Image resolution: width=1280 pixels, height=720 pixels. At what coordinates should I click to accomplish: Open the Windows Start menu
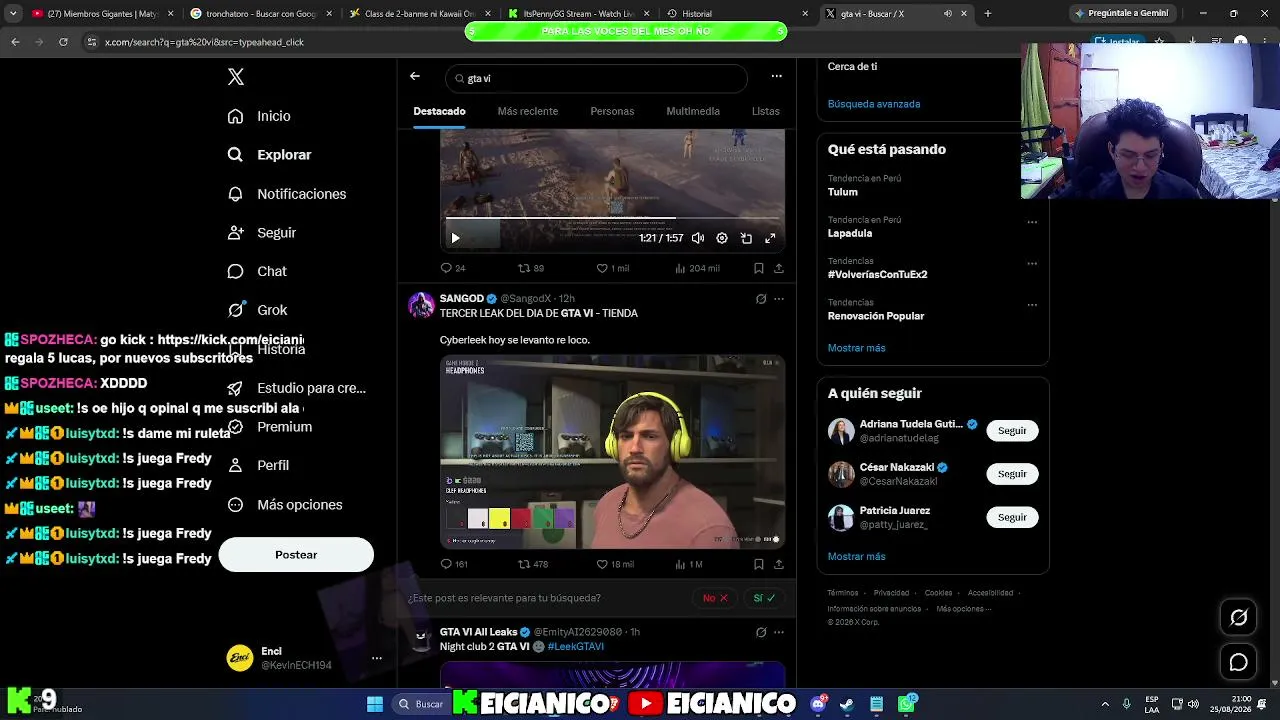click(x=375, y=704)
